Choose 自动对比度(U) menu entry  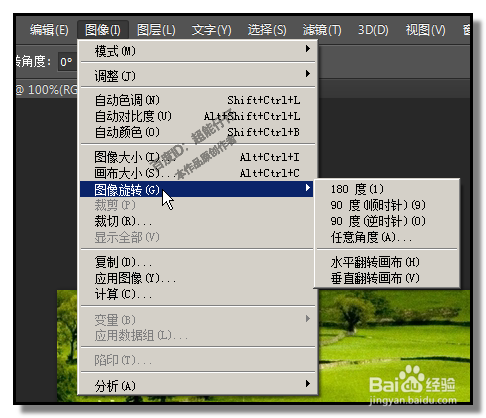(x=197, y=116)
